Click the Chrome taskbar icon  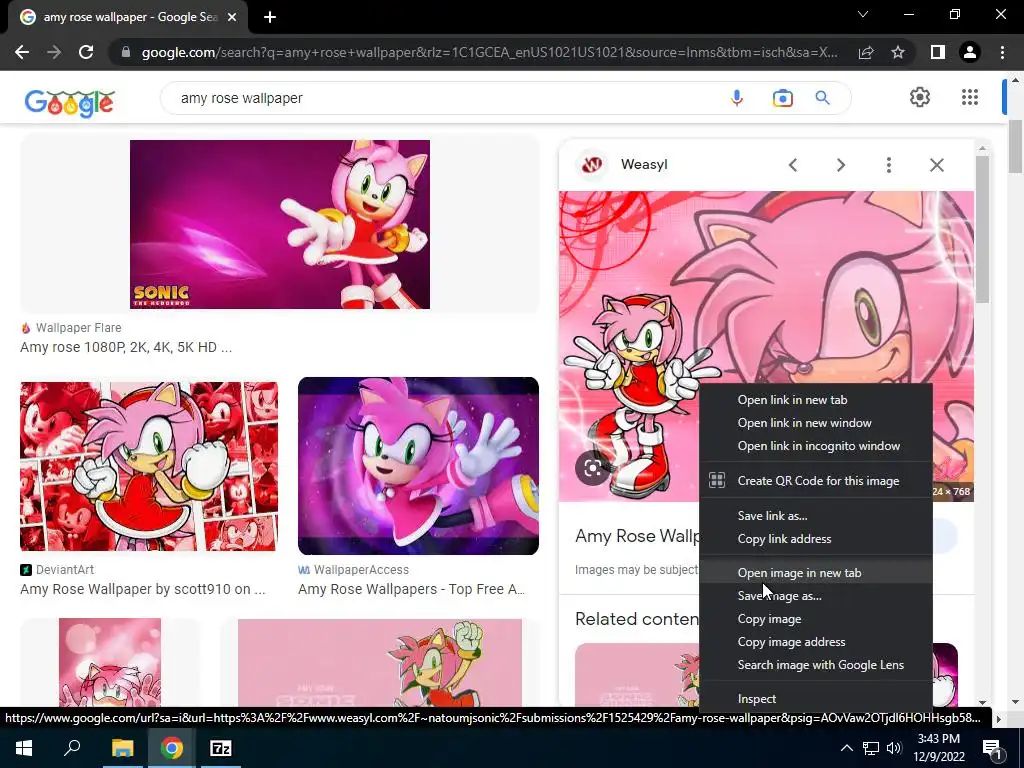(x=171, y=748)
